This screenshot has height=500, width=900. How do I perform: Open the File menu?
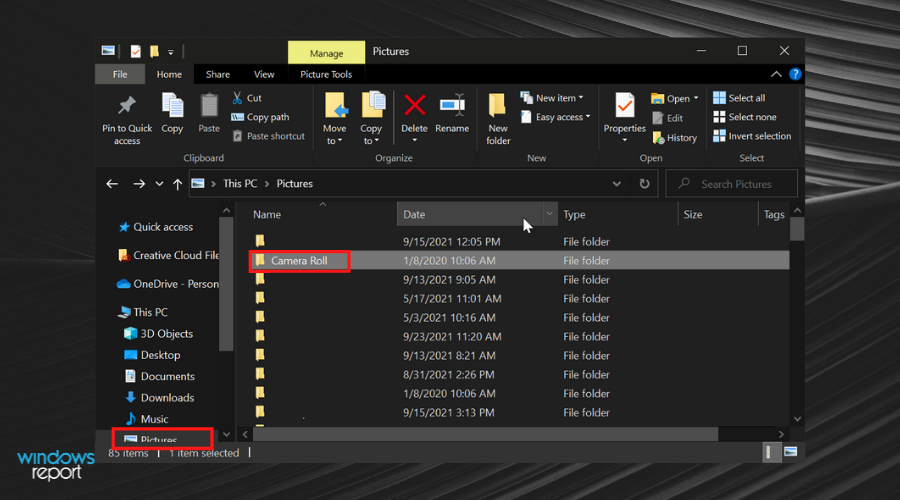[x=120, y=74]
